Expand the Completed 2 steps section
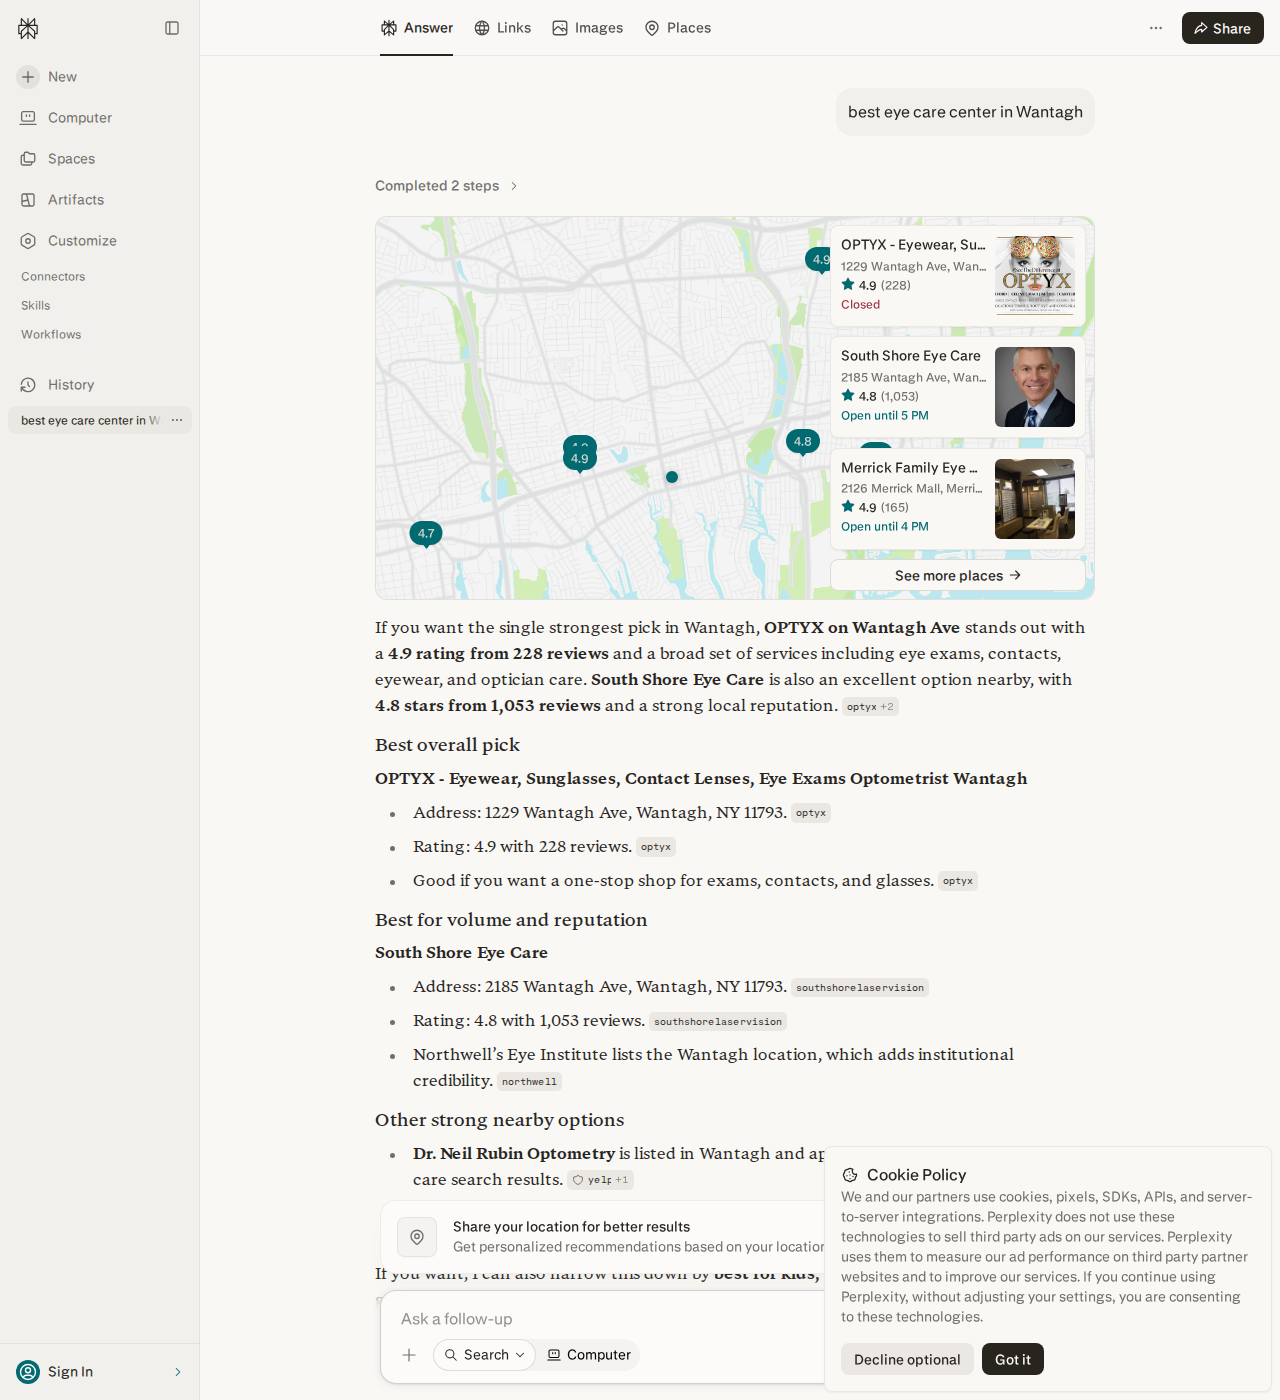 point(447,186)
